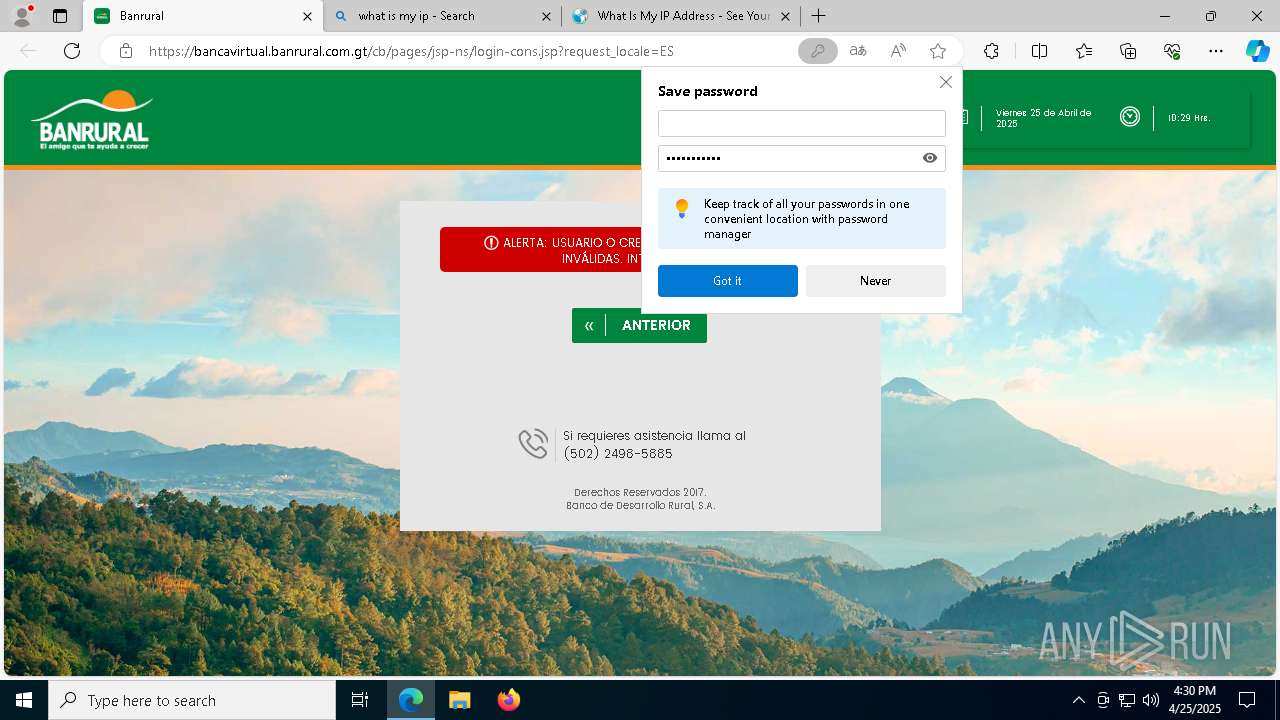Open Browser essentials heart icon

[1172, 51]
